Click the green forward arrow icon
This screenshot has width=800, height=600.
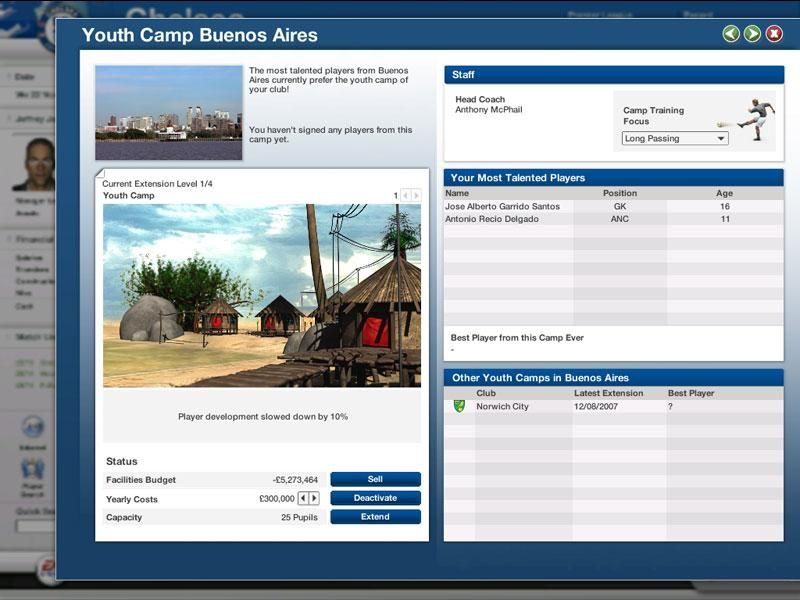coord(752,34)
